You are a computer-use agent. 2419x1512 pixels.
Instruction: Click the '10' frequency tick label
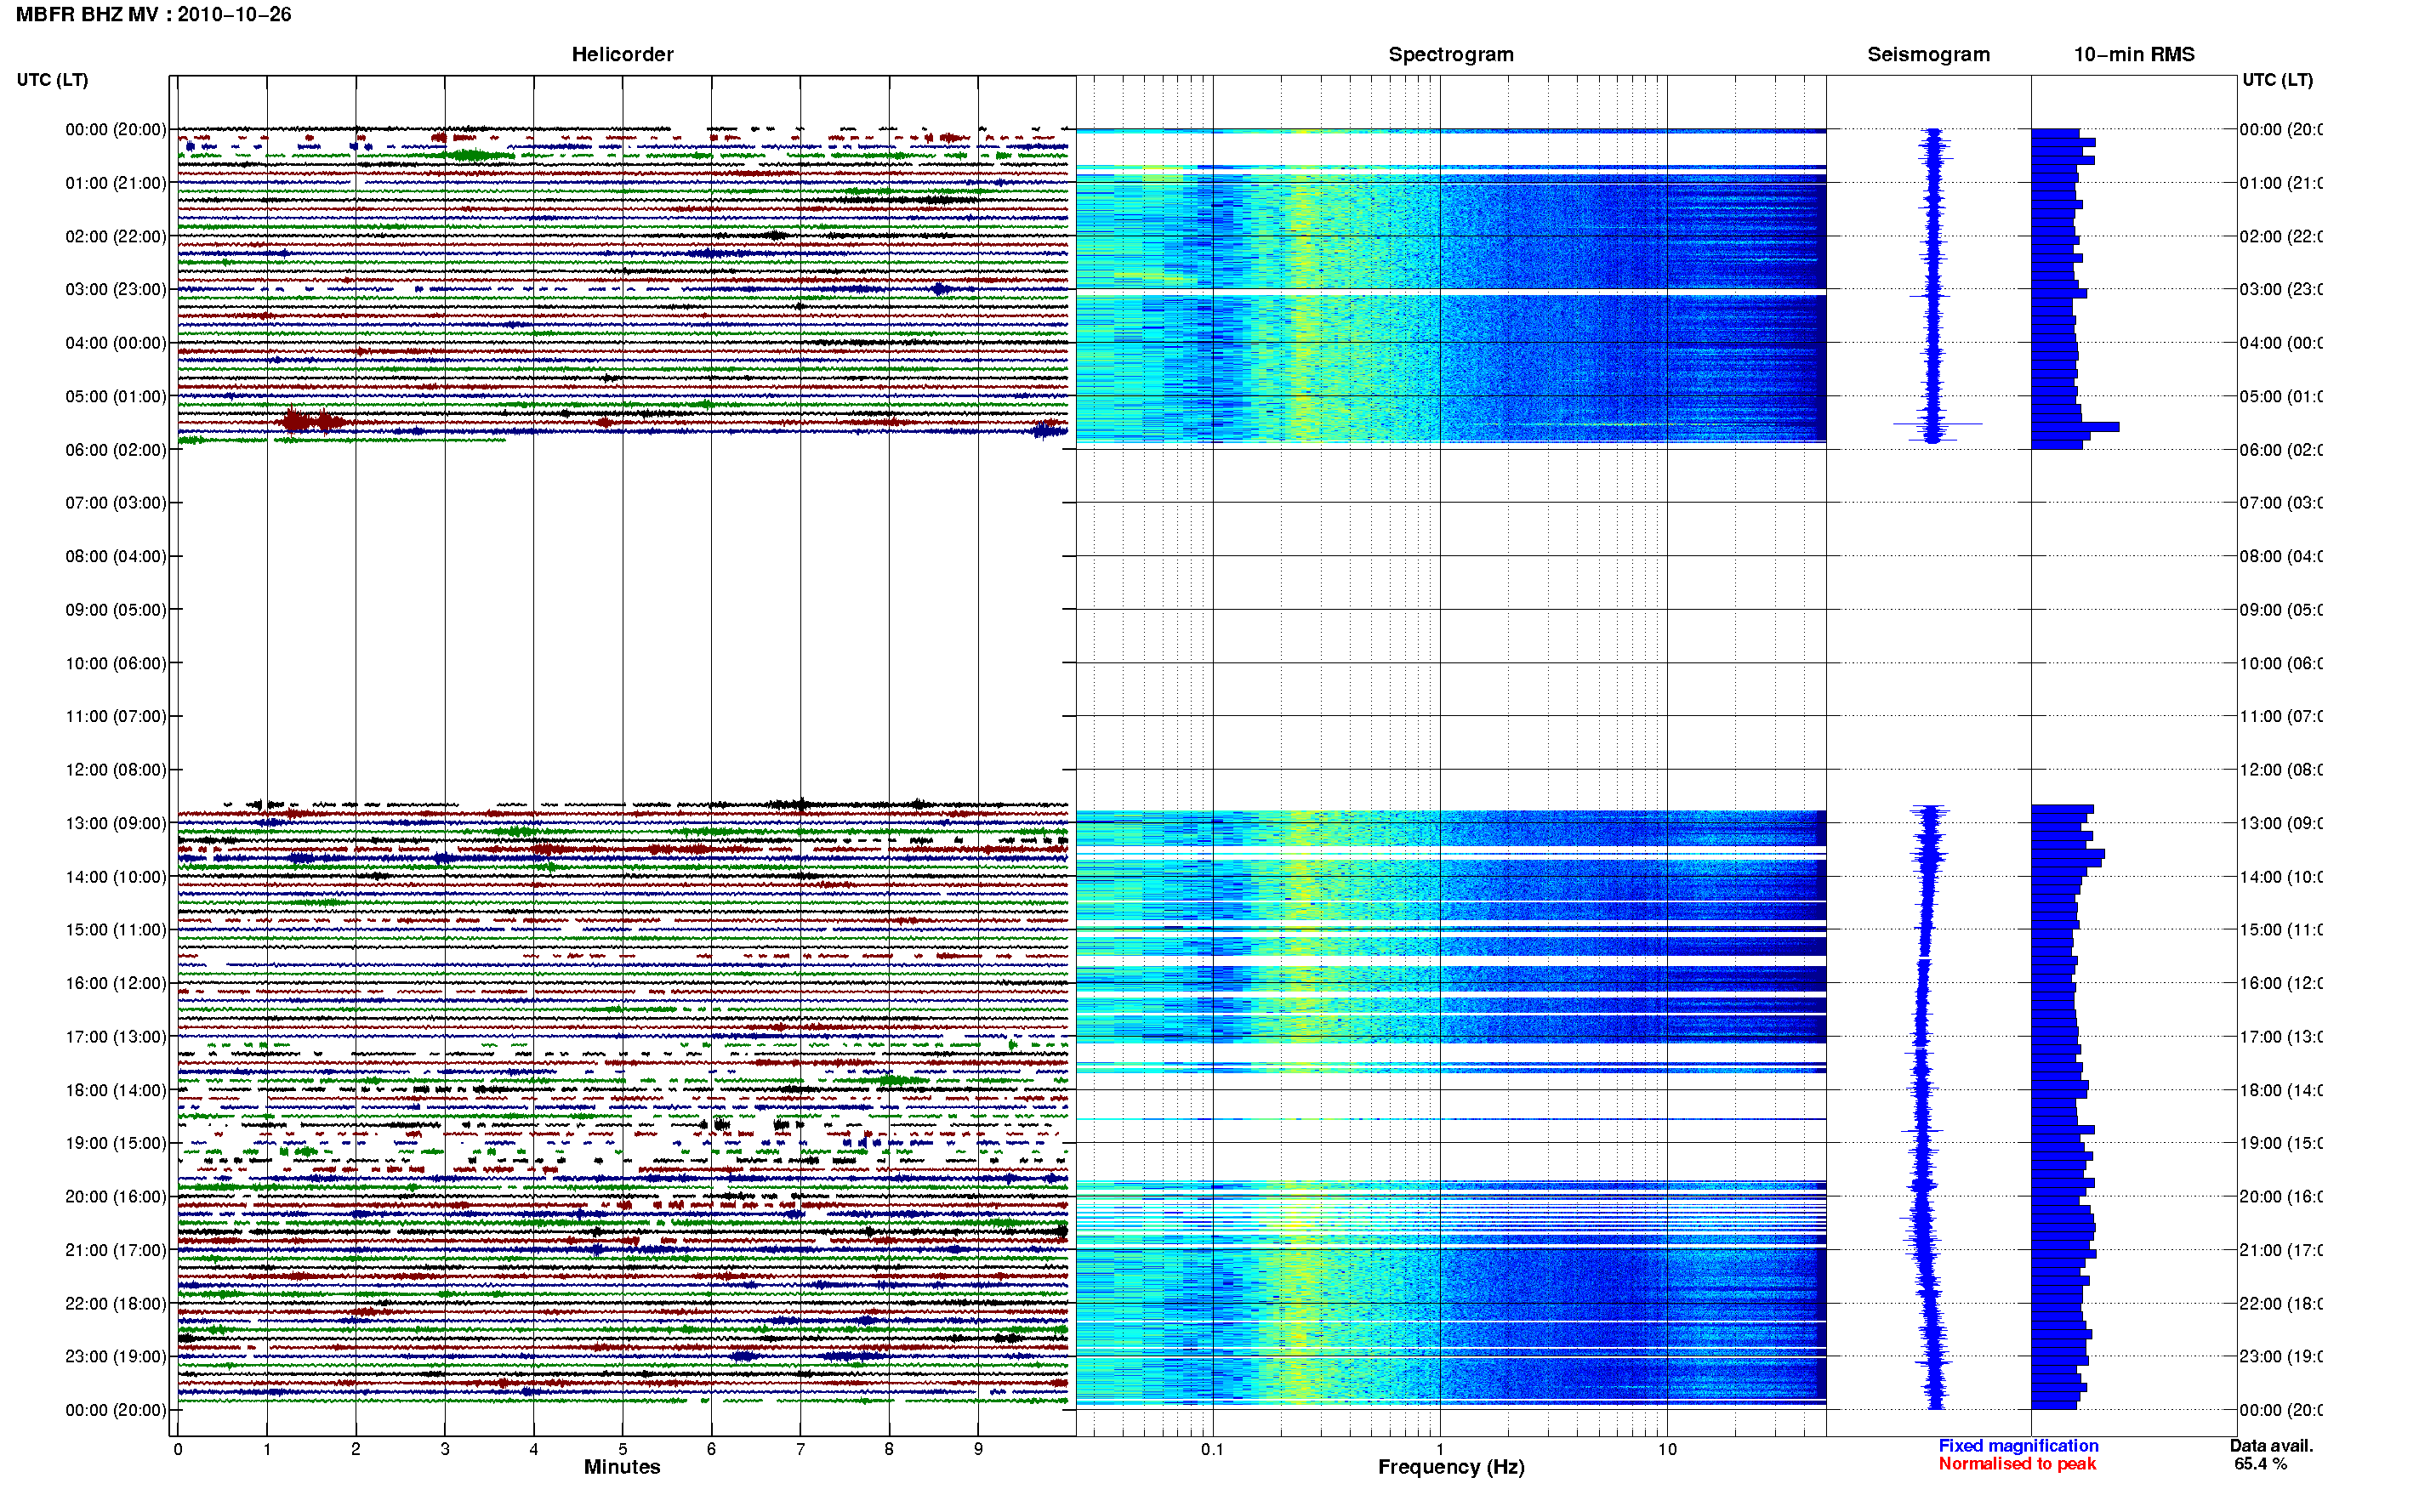tap(1667, 1449)
